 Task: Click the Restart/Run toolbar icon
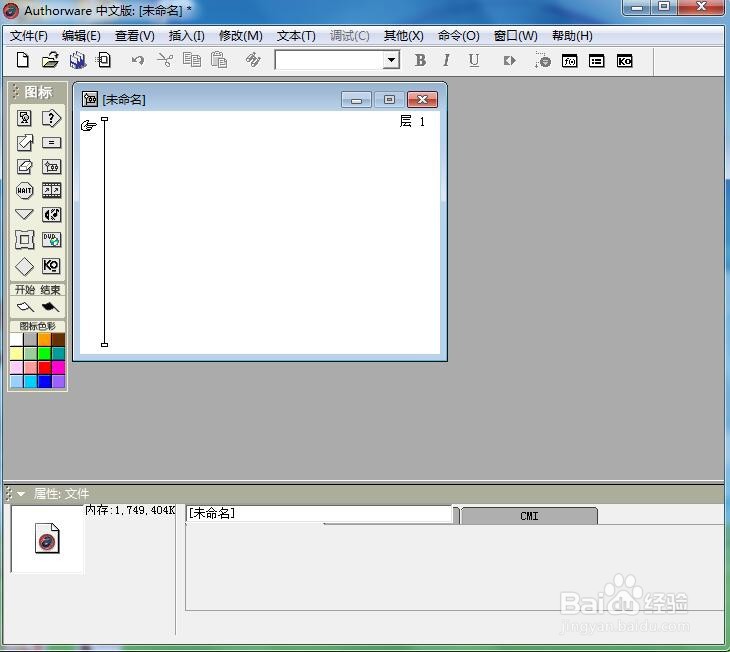509,61
